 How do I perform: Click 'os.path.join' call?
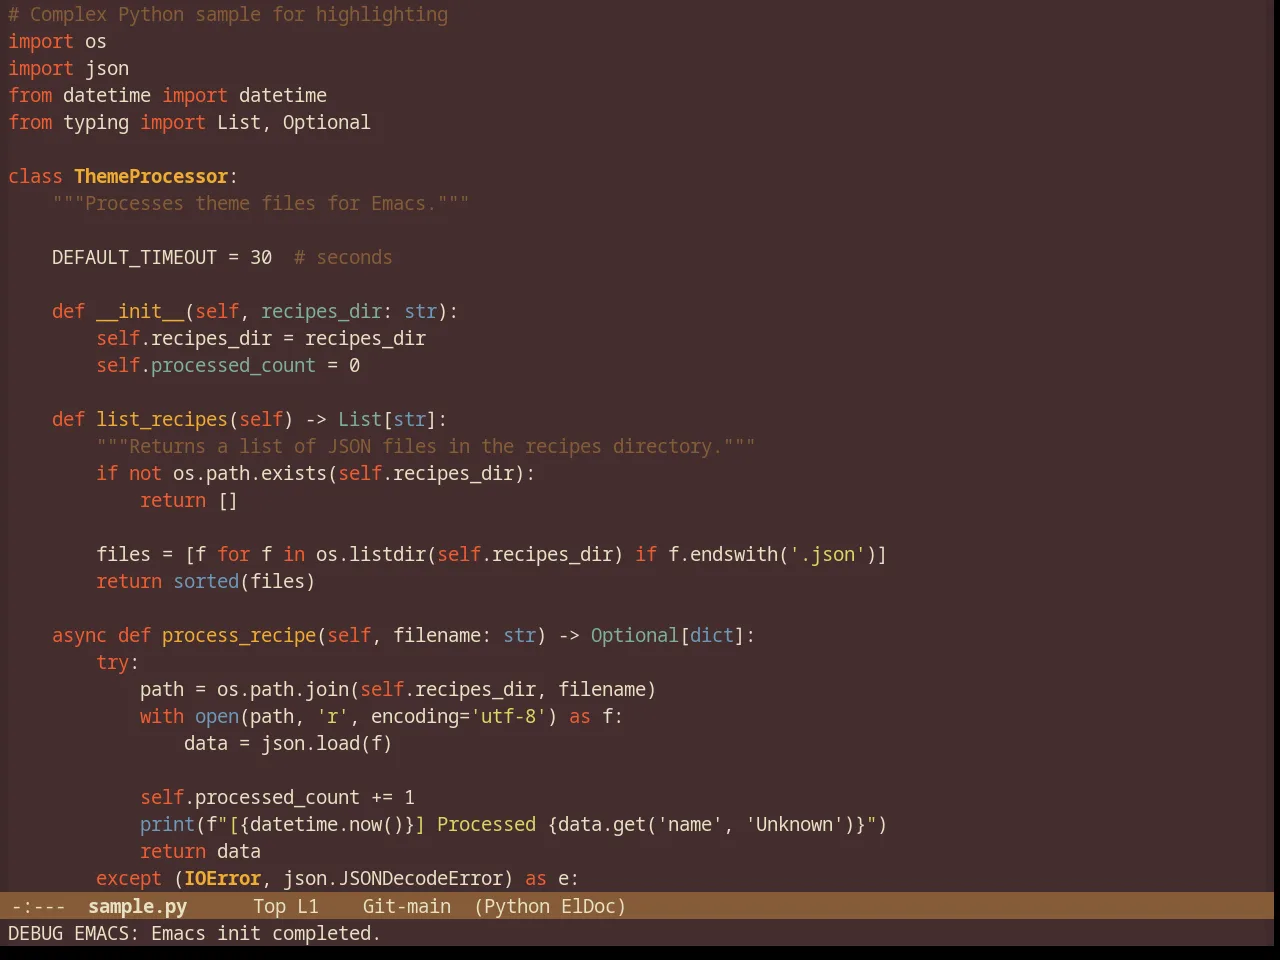[x=283, y=690]
